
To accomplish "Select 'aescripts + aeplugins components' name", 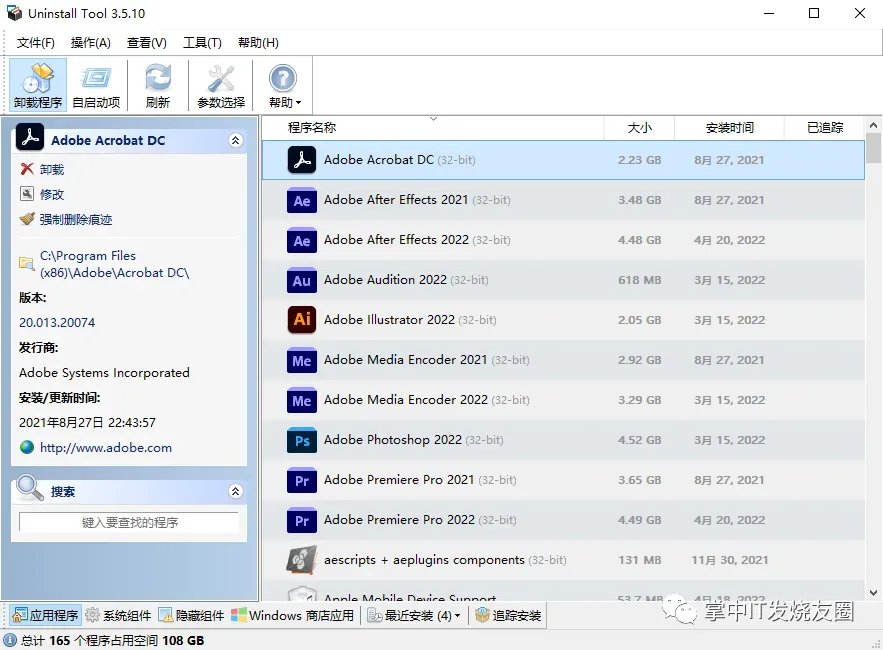I will [x=424, y=560].
